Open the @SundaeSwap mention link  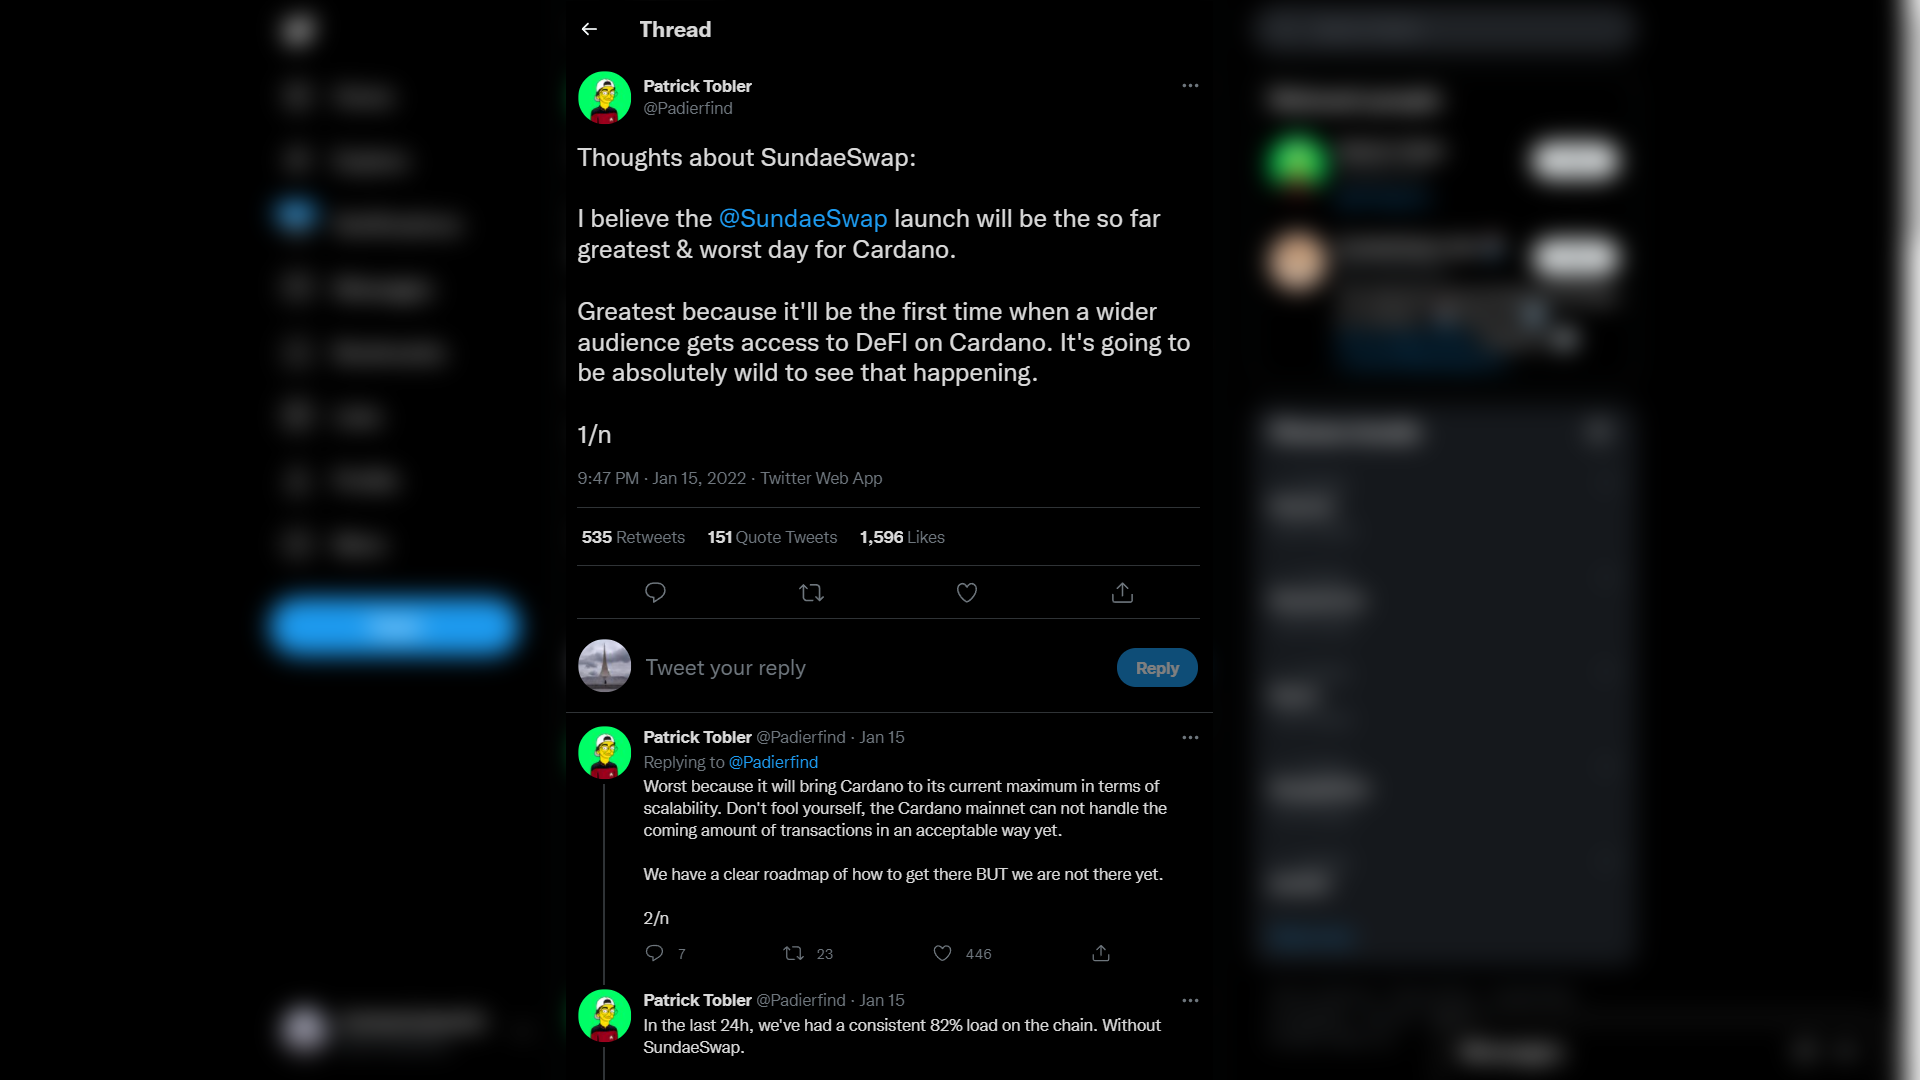point(803,219)
